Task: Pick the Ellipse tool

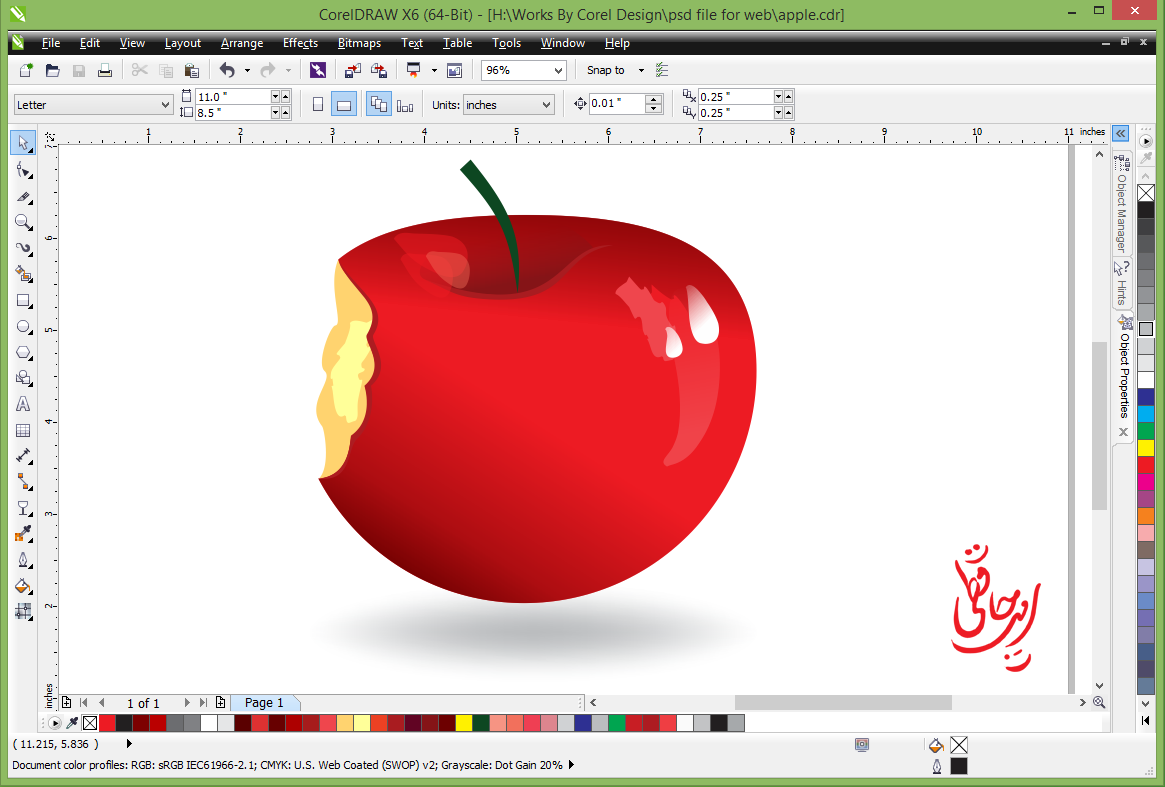Action: [x=22, y=326]
